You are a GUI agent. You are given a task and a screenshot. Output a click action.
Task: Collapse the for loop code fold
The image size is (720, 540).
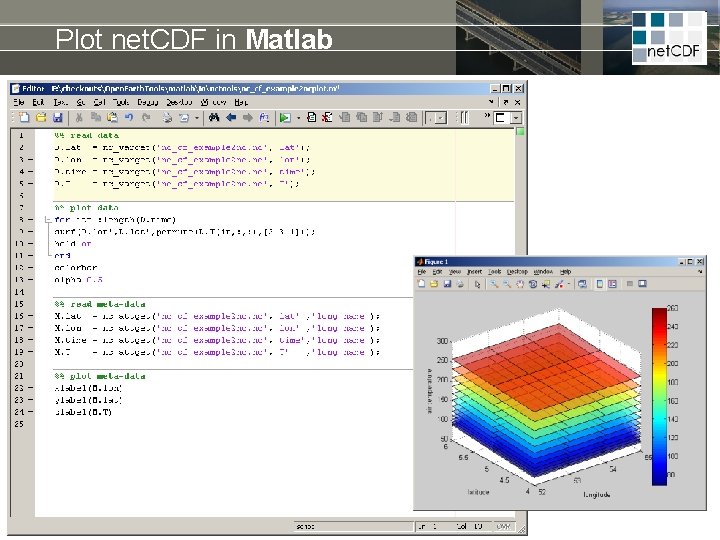click(x=47, y=220)
